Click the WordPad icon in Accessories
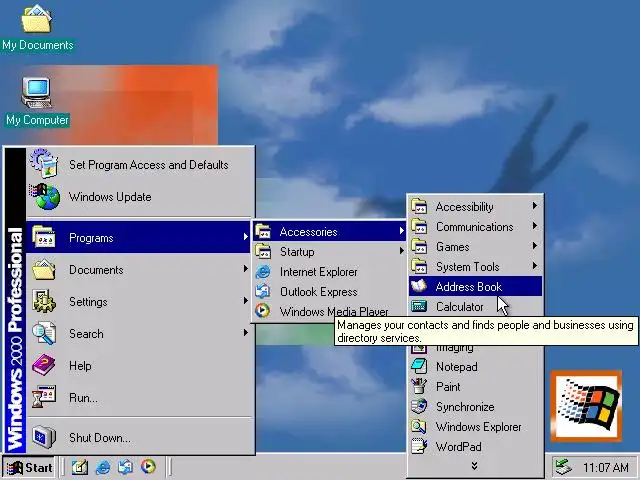This screenshot has width=640, height=480. click(419, 446)
